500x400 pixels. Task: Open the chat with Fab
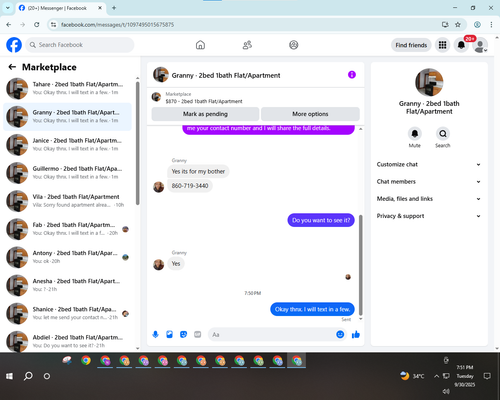pyautogui.click(x=67, y=229)
